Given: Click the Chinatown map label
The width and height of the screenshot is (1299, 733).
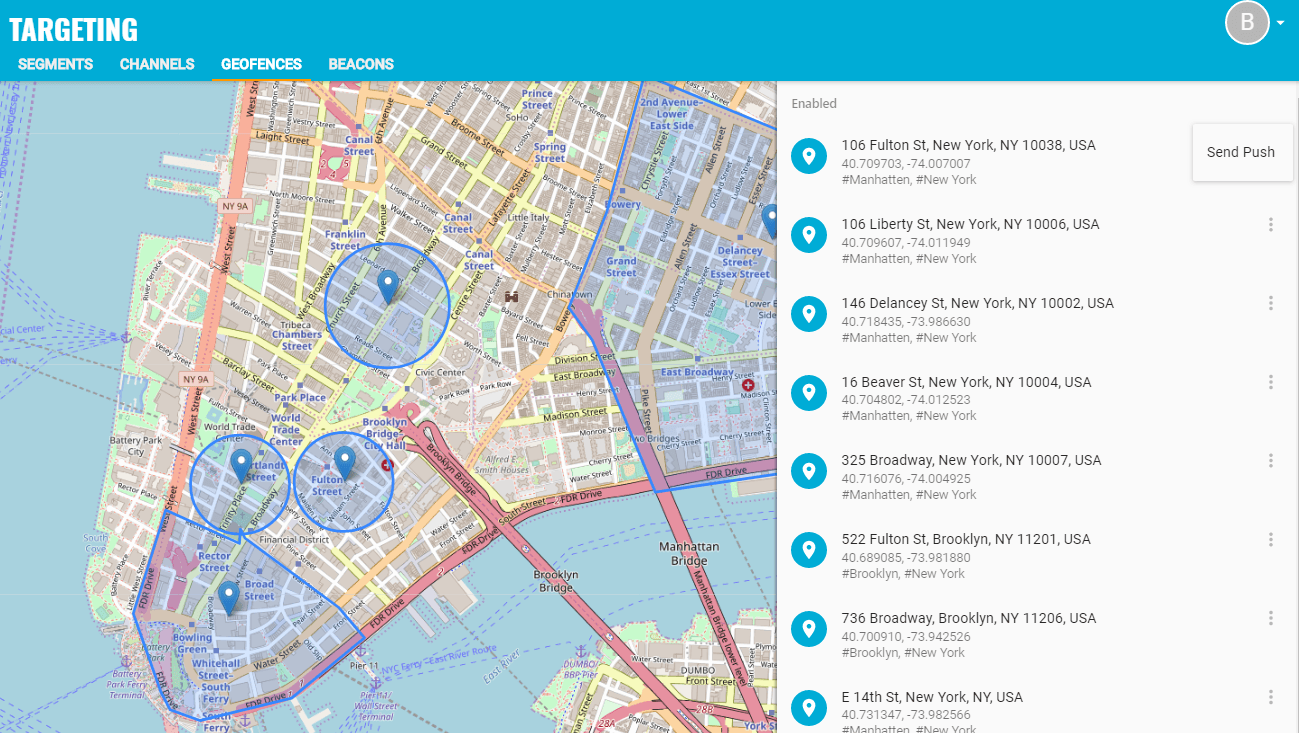Looking at the screenshot, I should coord(569,295).
